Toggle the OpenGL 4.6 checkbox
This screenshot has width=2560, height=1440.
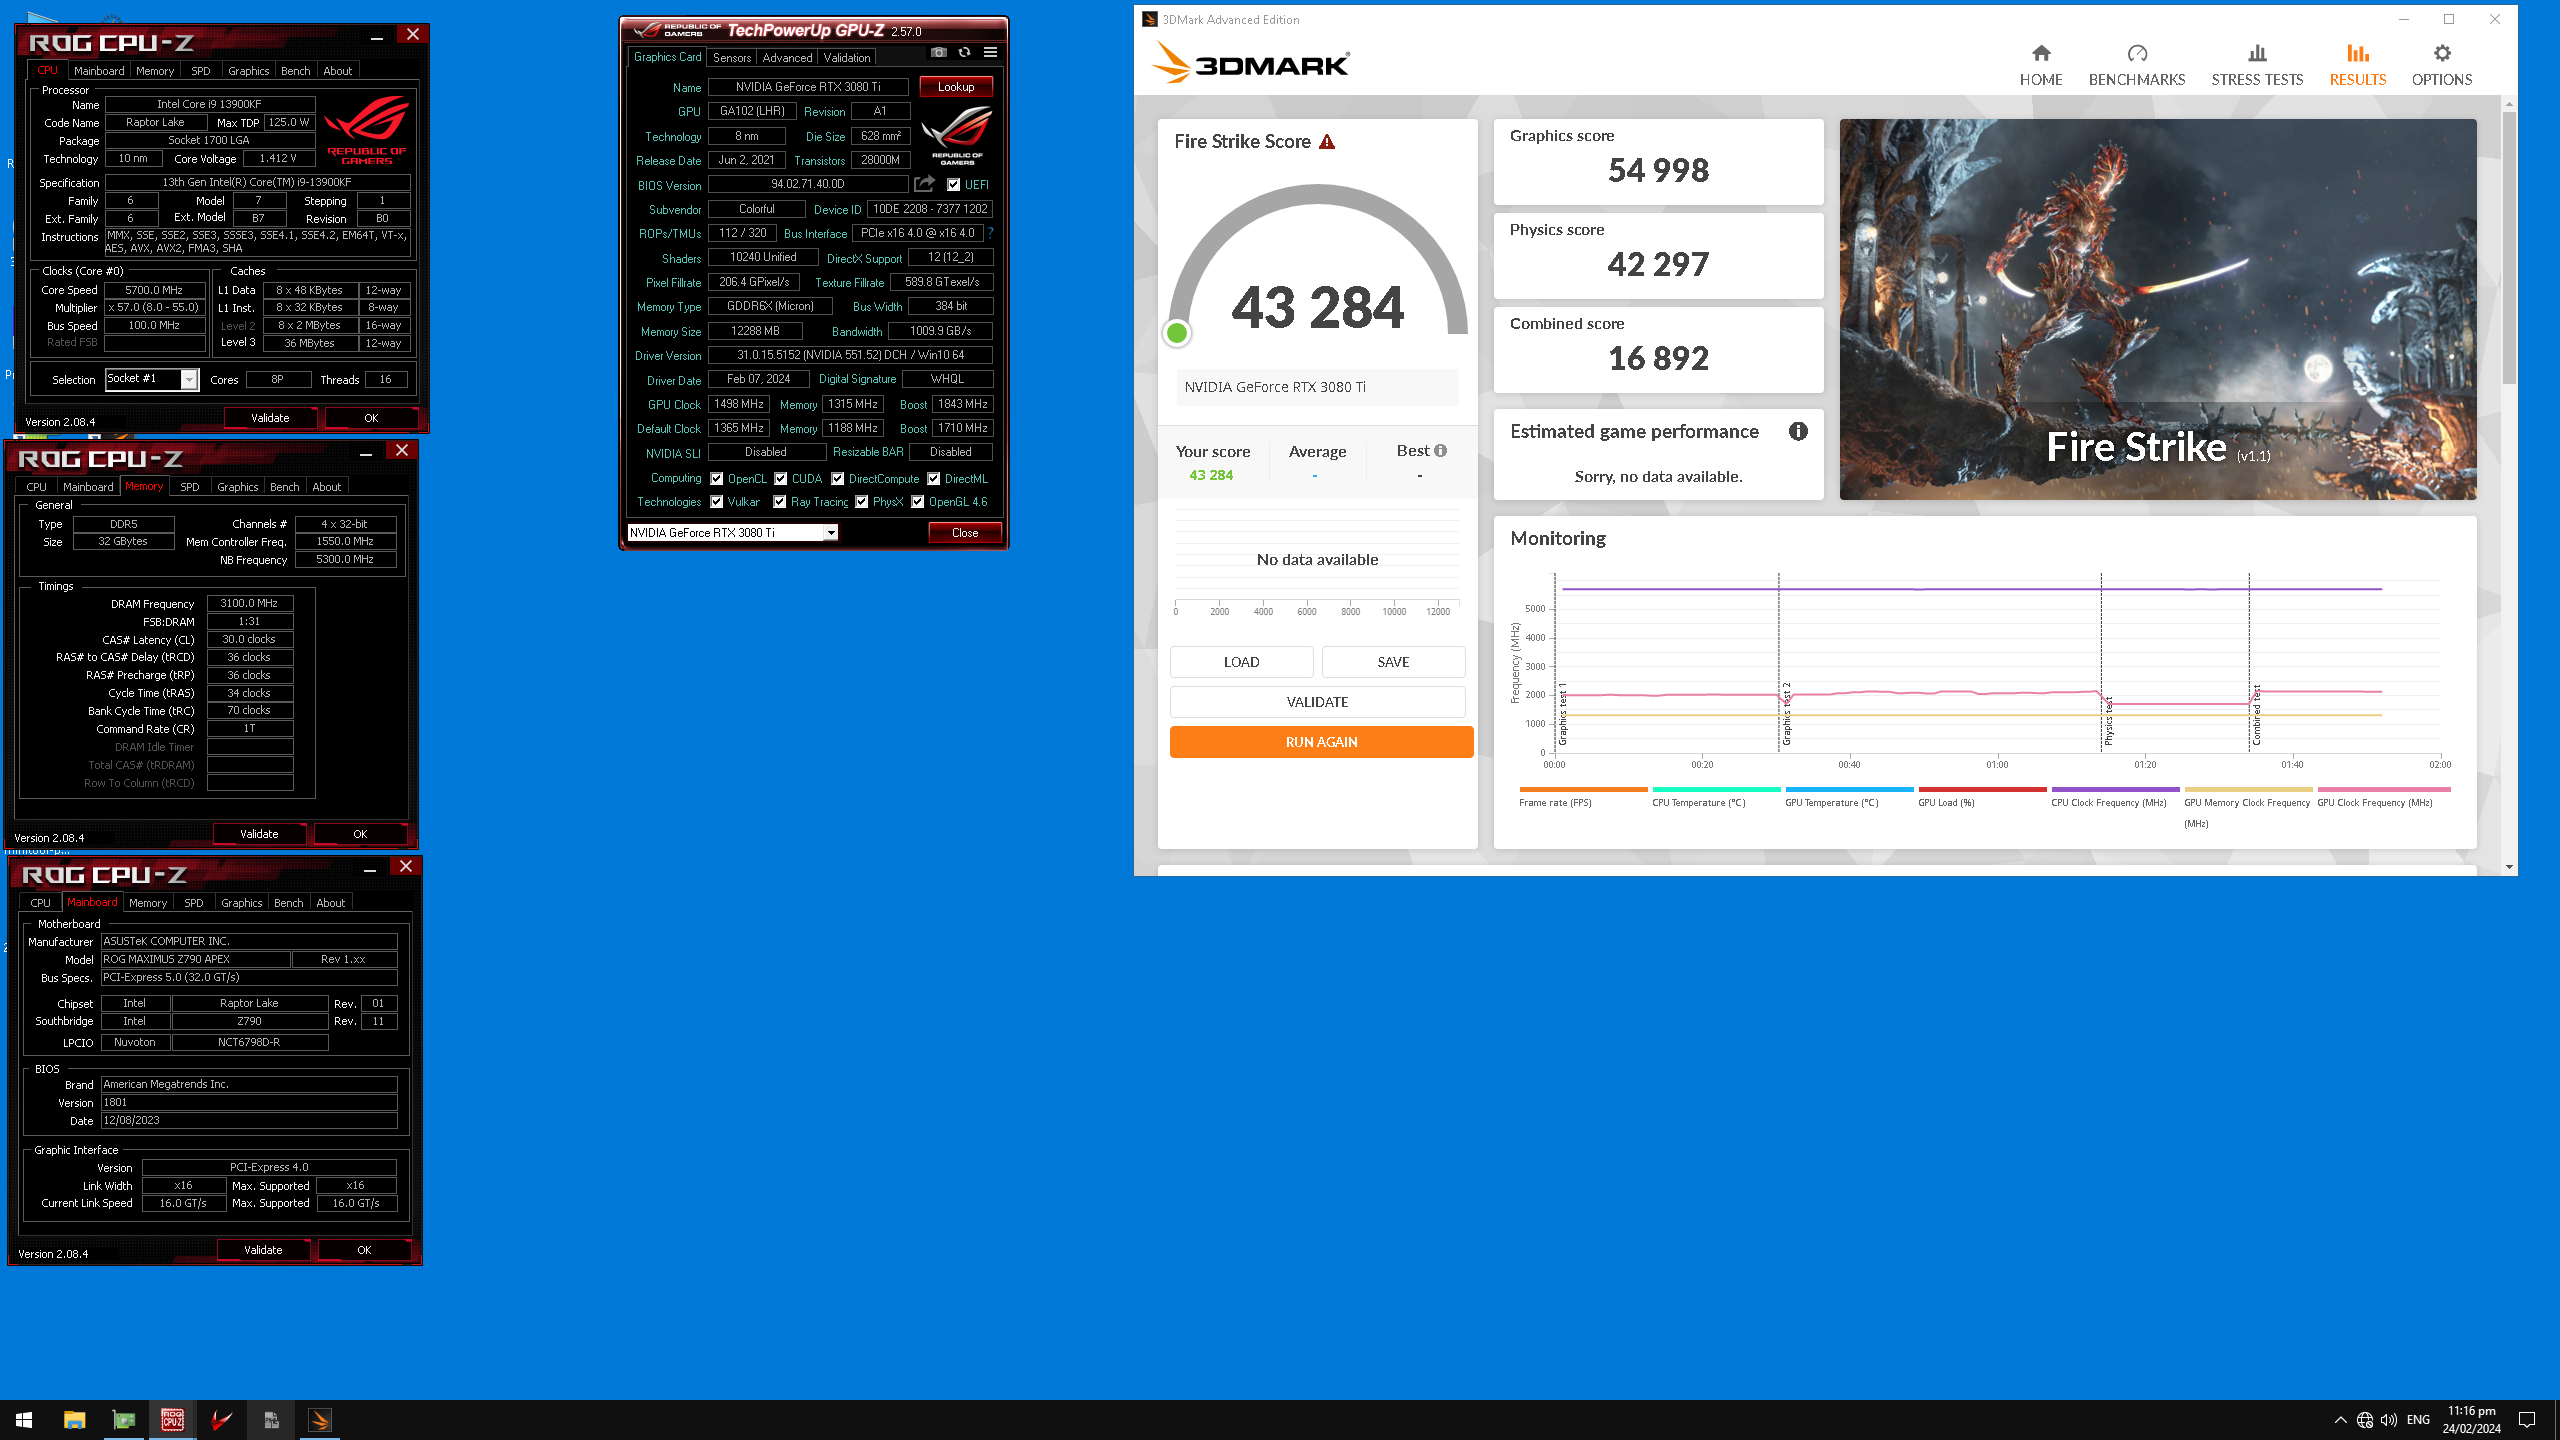[x=918, y=502]
